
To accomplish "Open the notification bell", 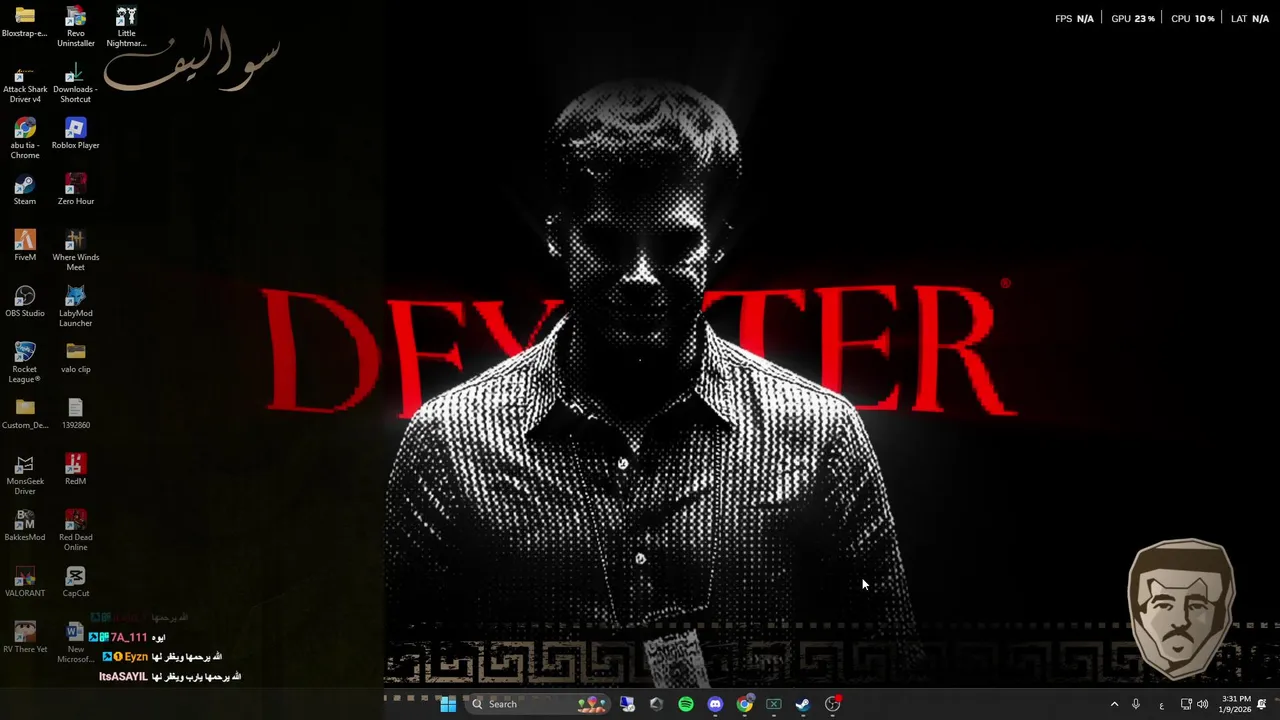I will [x=1262, y=704].
